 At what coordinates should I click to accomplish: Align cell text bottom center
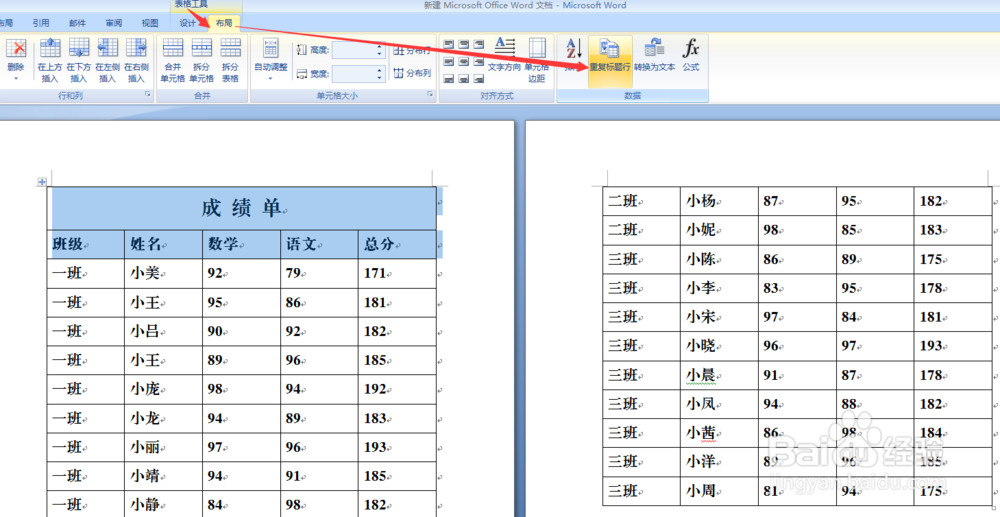(464, 78)
